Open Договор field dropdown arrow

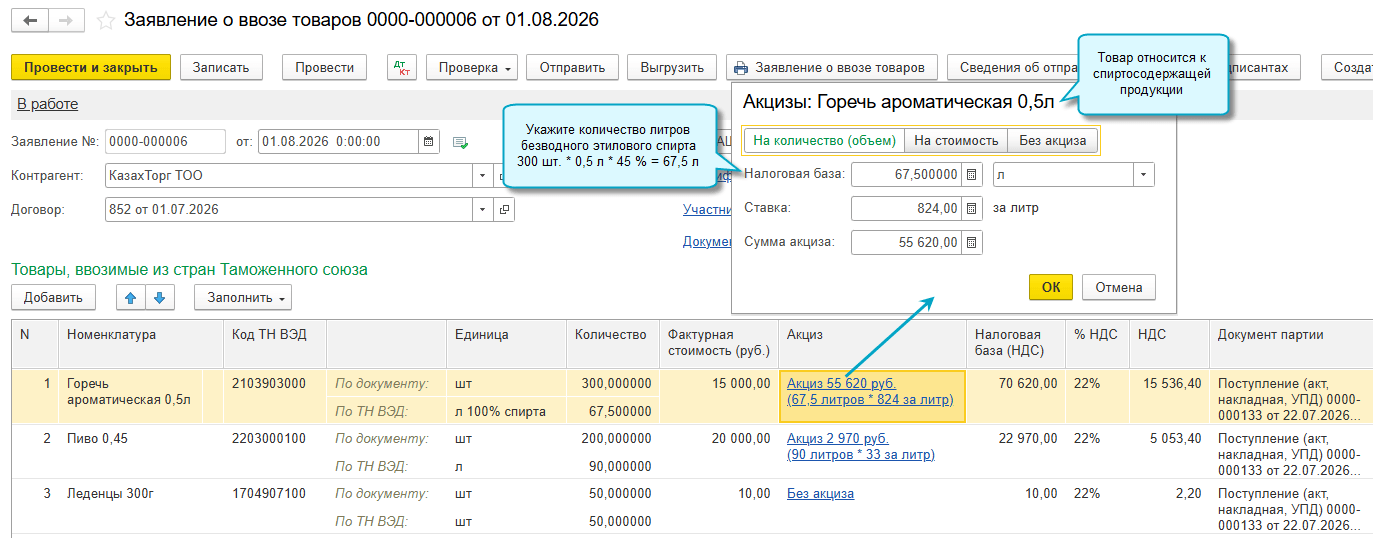[x=483, y=210]
